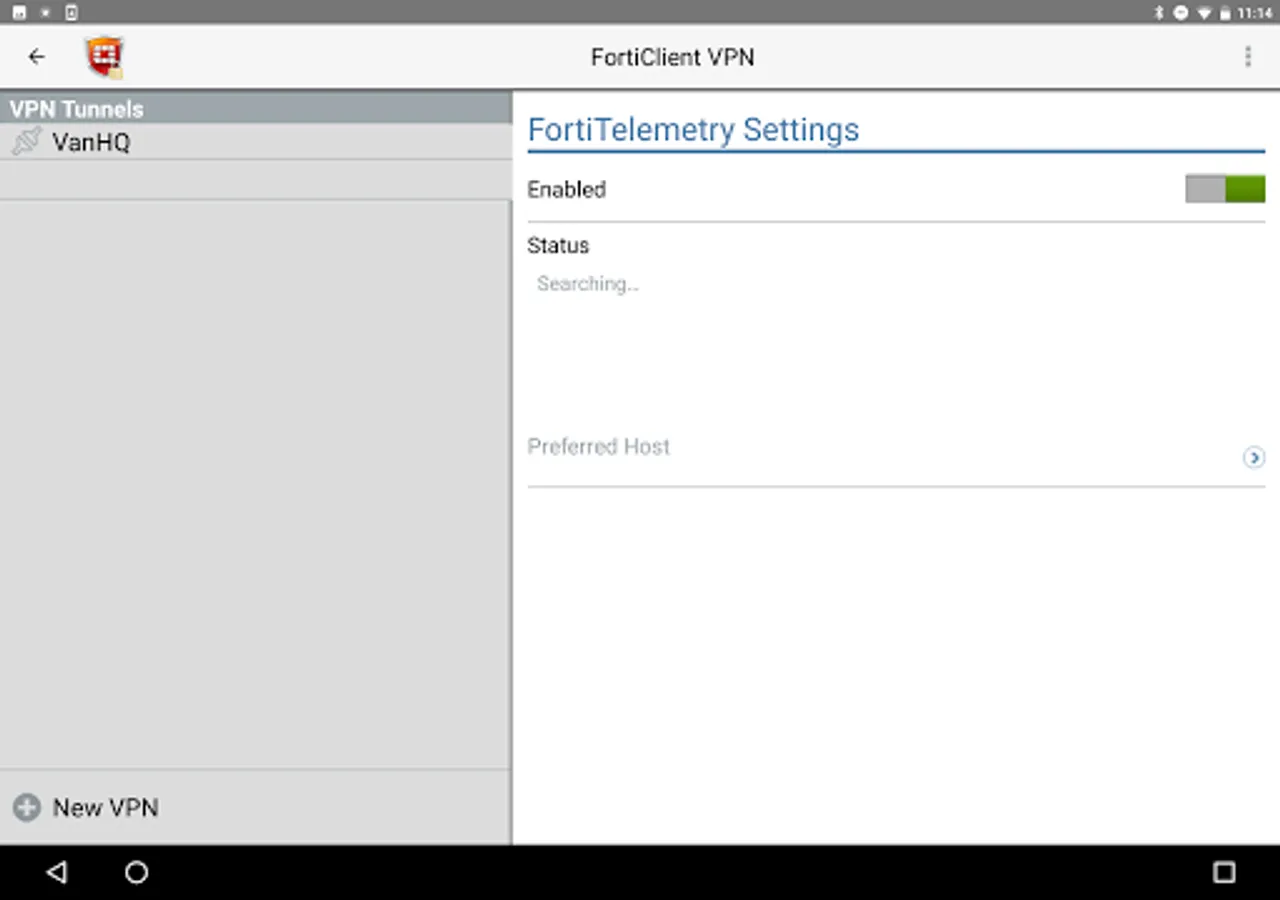Click the FortiClient shield logo

tap(104, 57)
